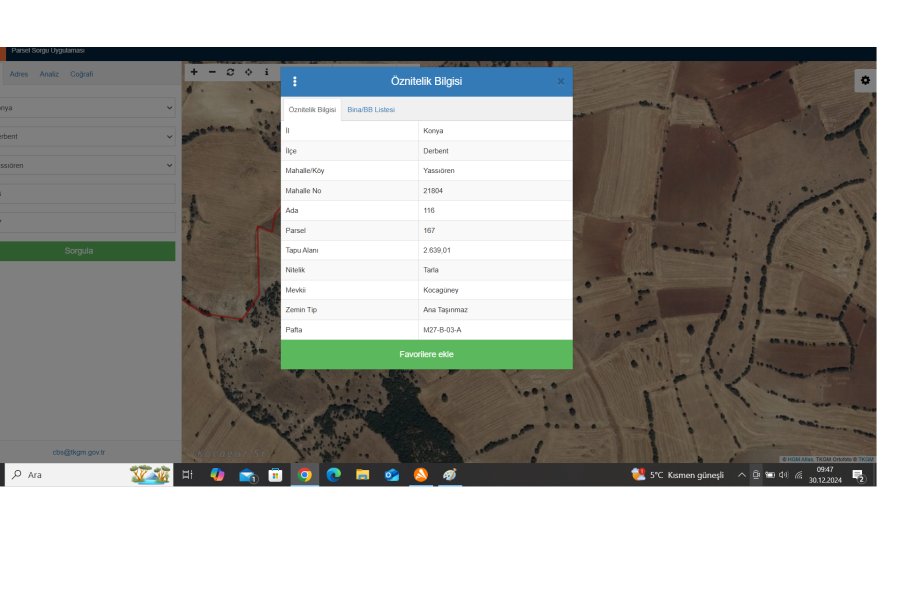Click the map refresh icon

[230, 72]
